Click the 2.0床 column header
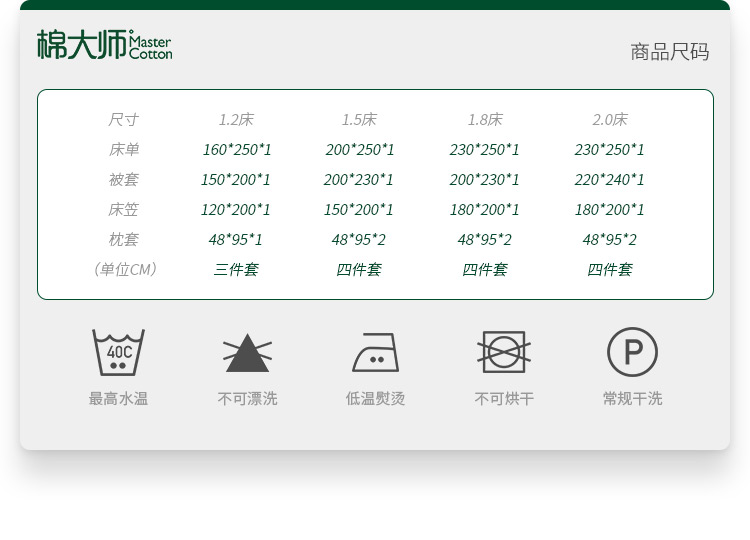 pos(609,120)
